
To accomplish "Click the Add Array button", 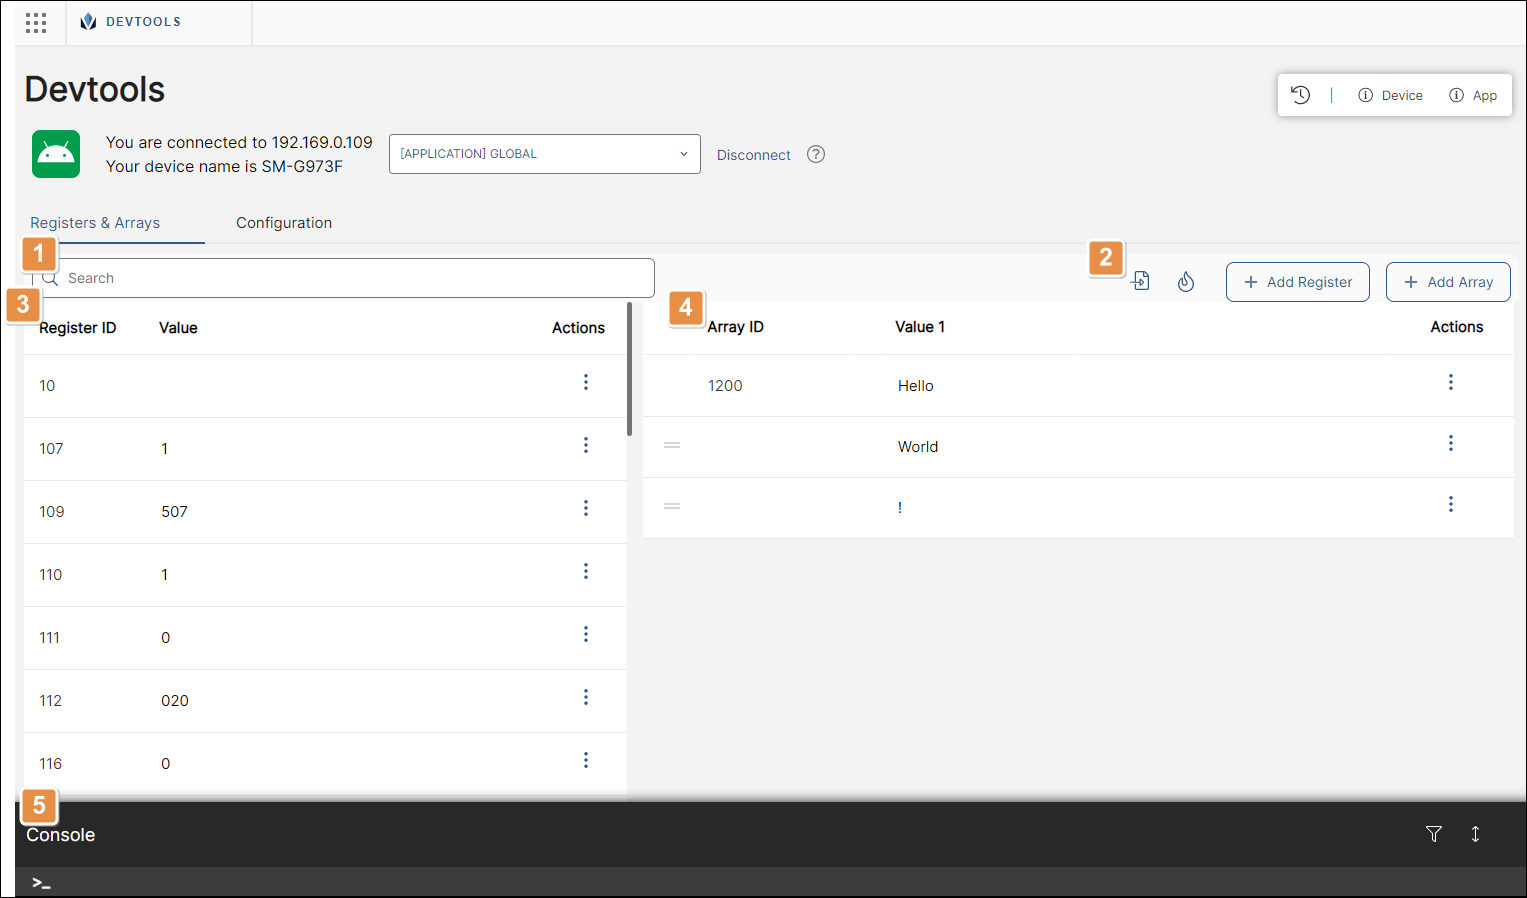I will pos(1447,282).
